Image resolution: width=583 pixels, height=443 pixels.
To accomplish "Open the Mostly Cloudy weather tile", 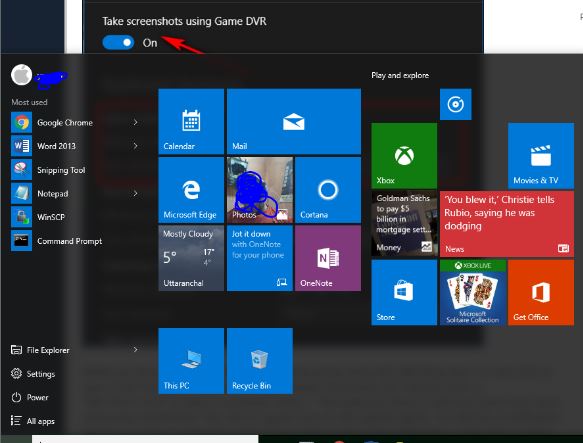I will [191, 258].
